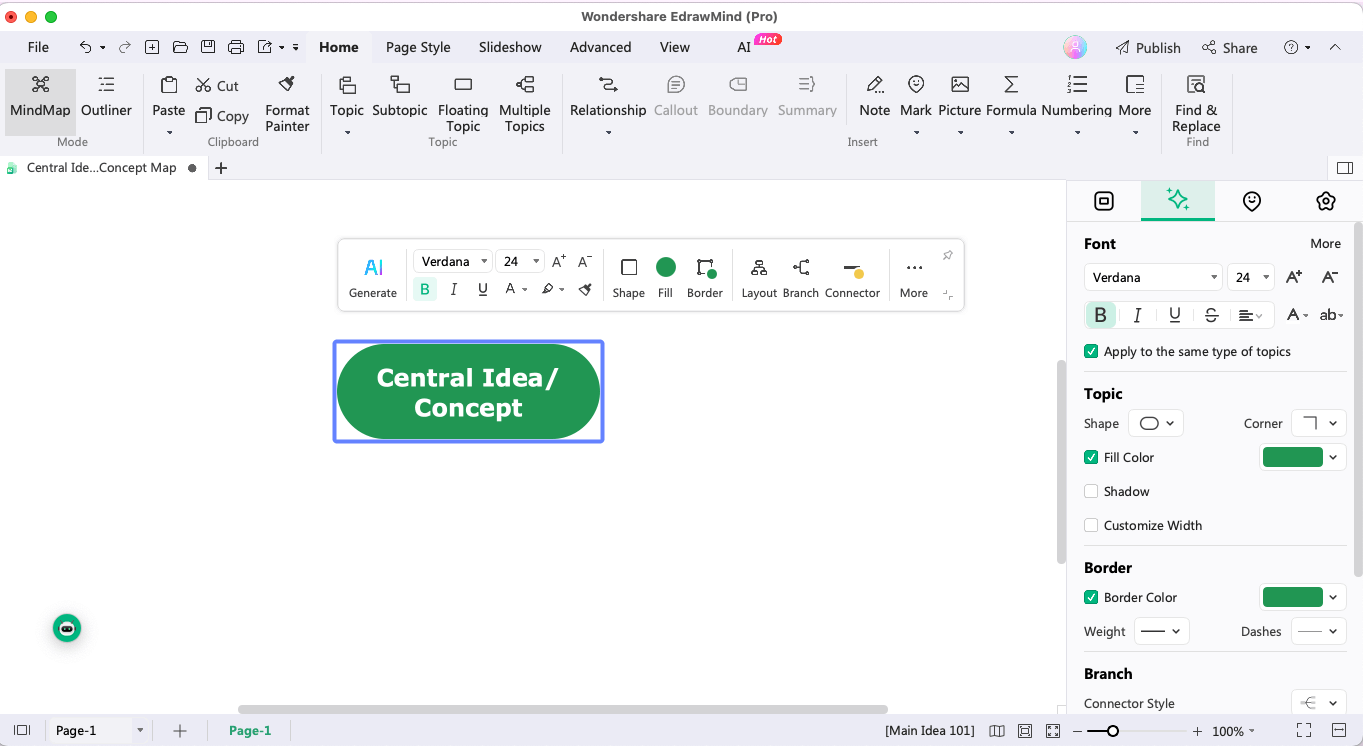Click the Format Painter tool
The height and width of the screenshot is (746, 1363).
287,104
